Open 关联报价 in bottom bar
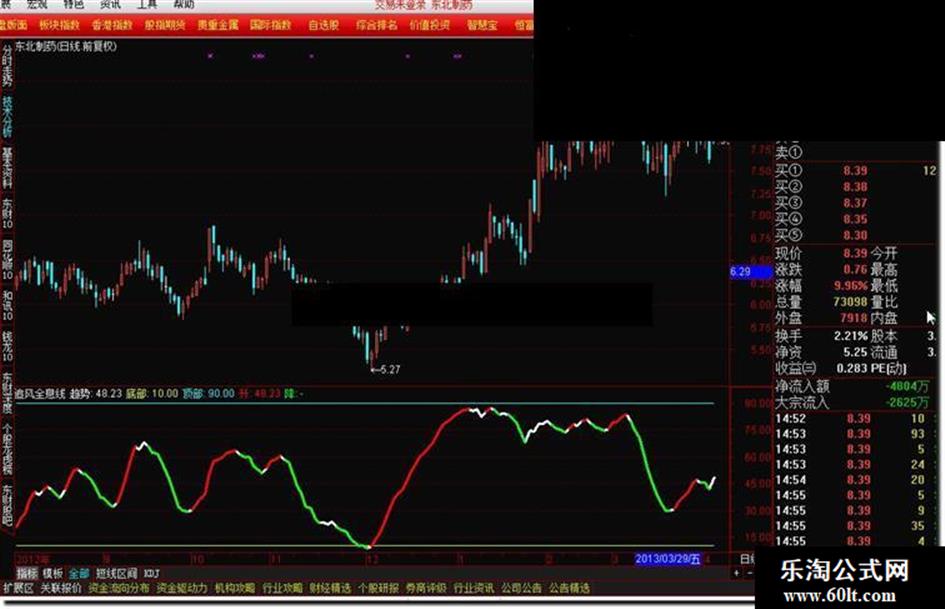The width and height of the screenshot is (945, 609). coord(61,588)
